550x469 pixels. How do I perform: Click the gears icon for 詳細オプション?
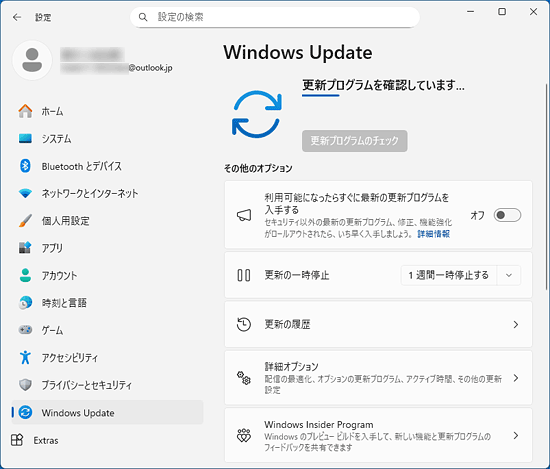pyautogui.click(x=244, y=378)
